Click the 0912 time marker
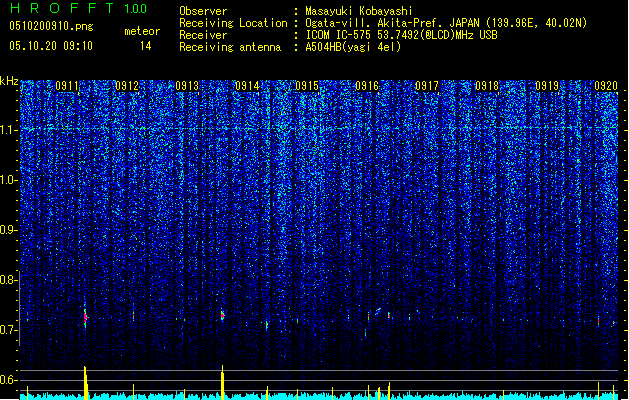The image size is (629, 400). [x=127, y=86]
